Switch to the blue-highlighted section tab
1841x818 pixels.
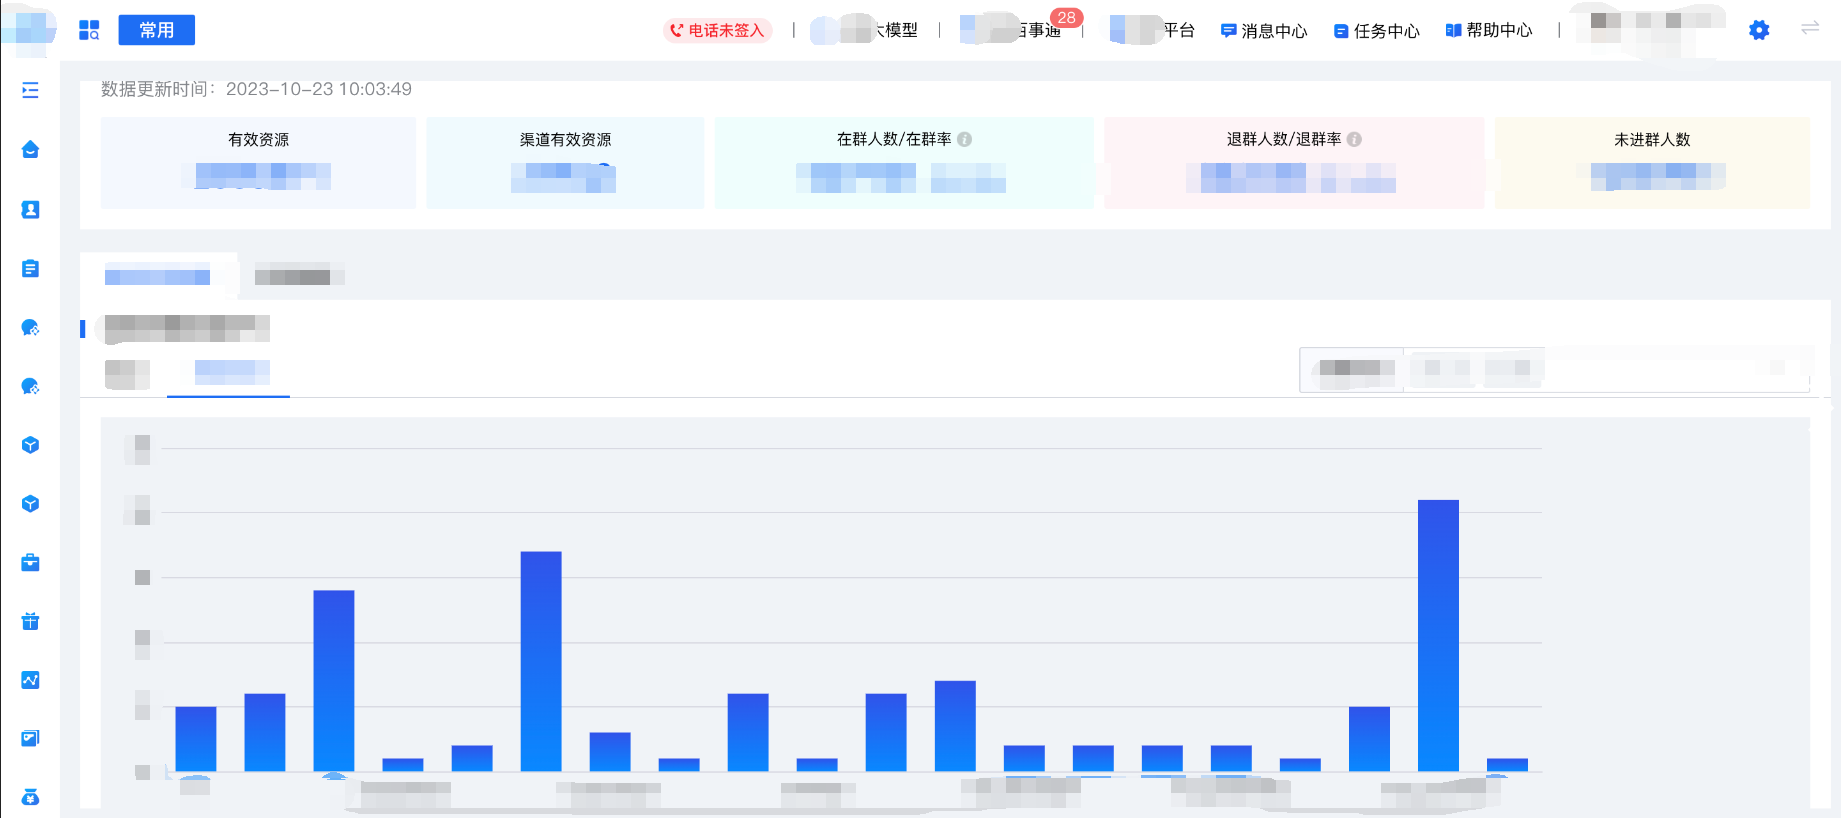[158, 276]
